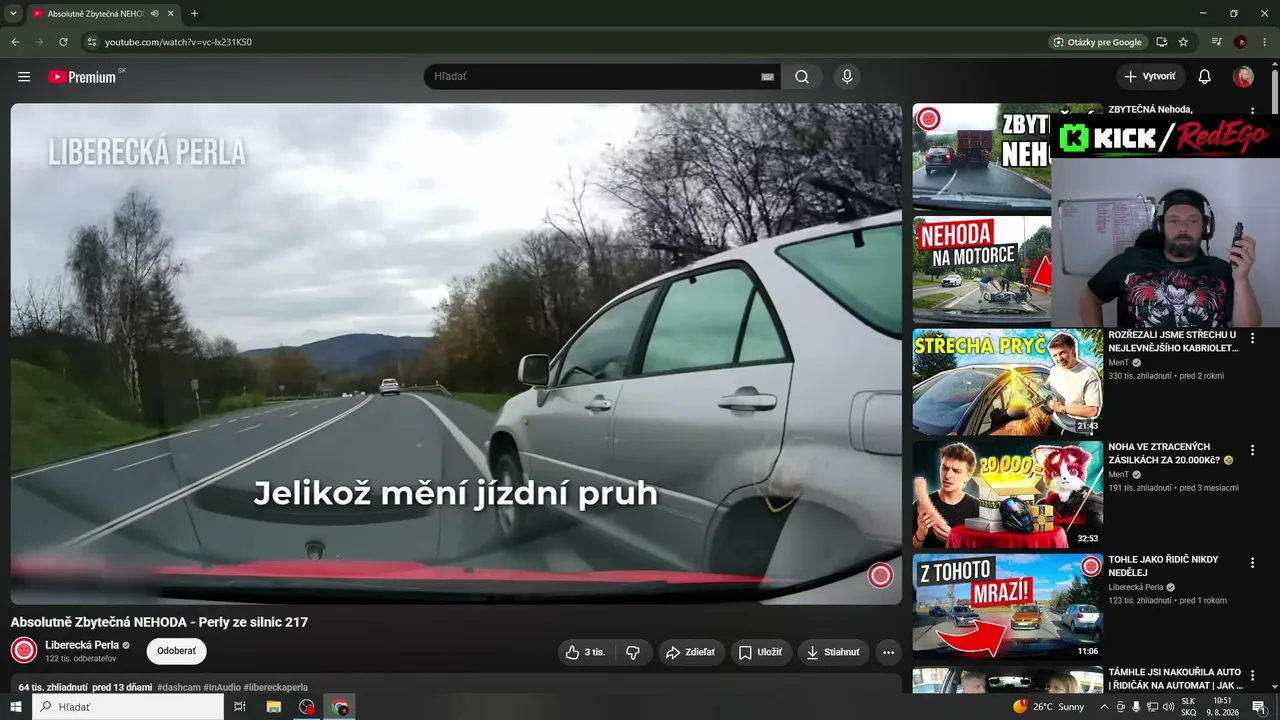Open the Liberecká Perla channel name link

tap(82, 645)
